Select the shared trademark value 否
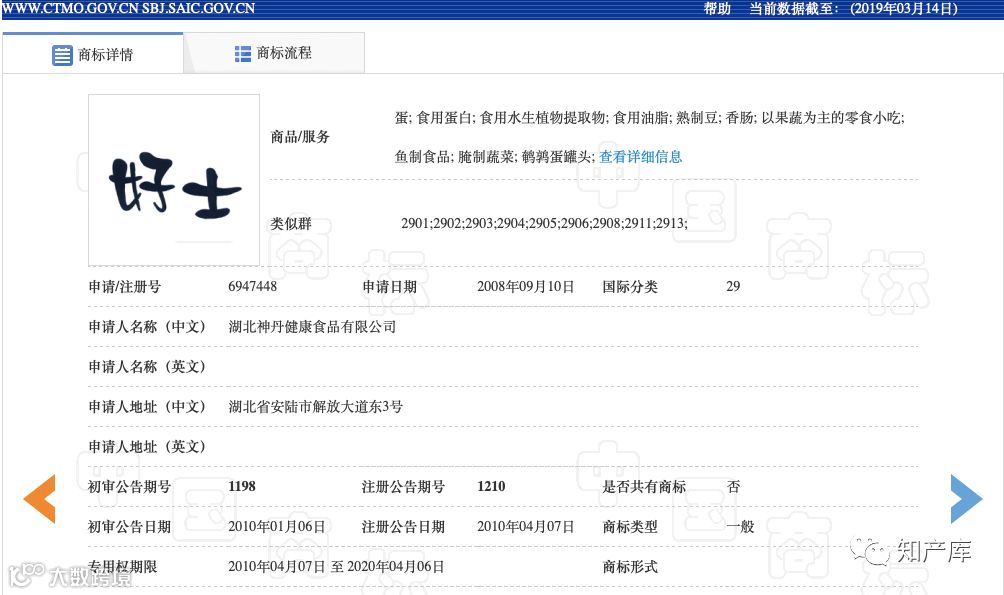The height and width of the screenshot is (595, 1004). coord(734,487)
